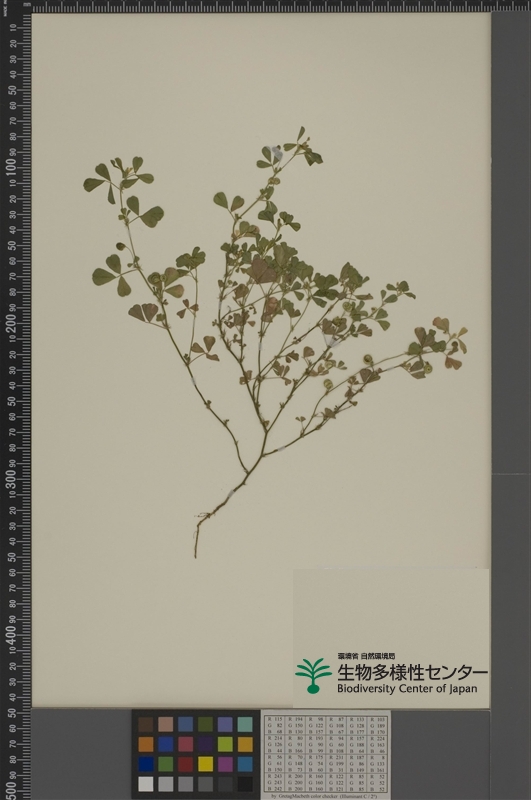Click the 100 mark on the ruler
This screenshot has height=800, width=531.
10,167
